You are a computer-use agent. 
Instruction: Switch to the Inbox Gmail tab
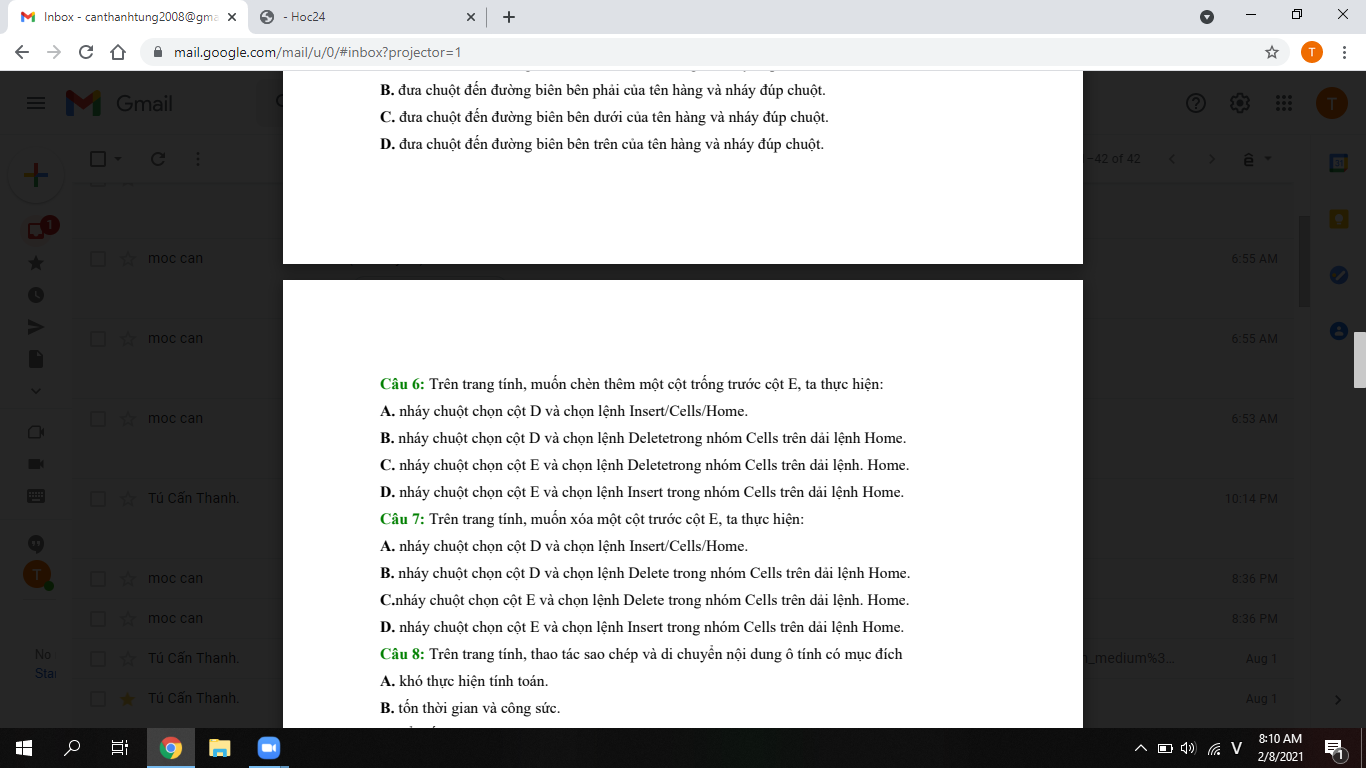coord(128,17)
